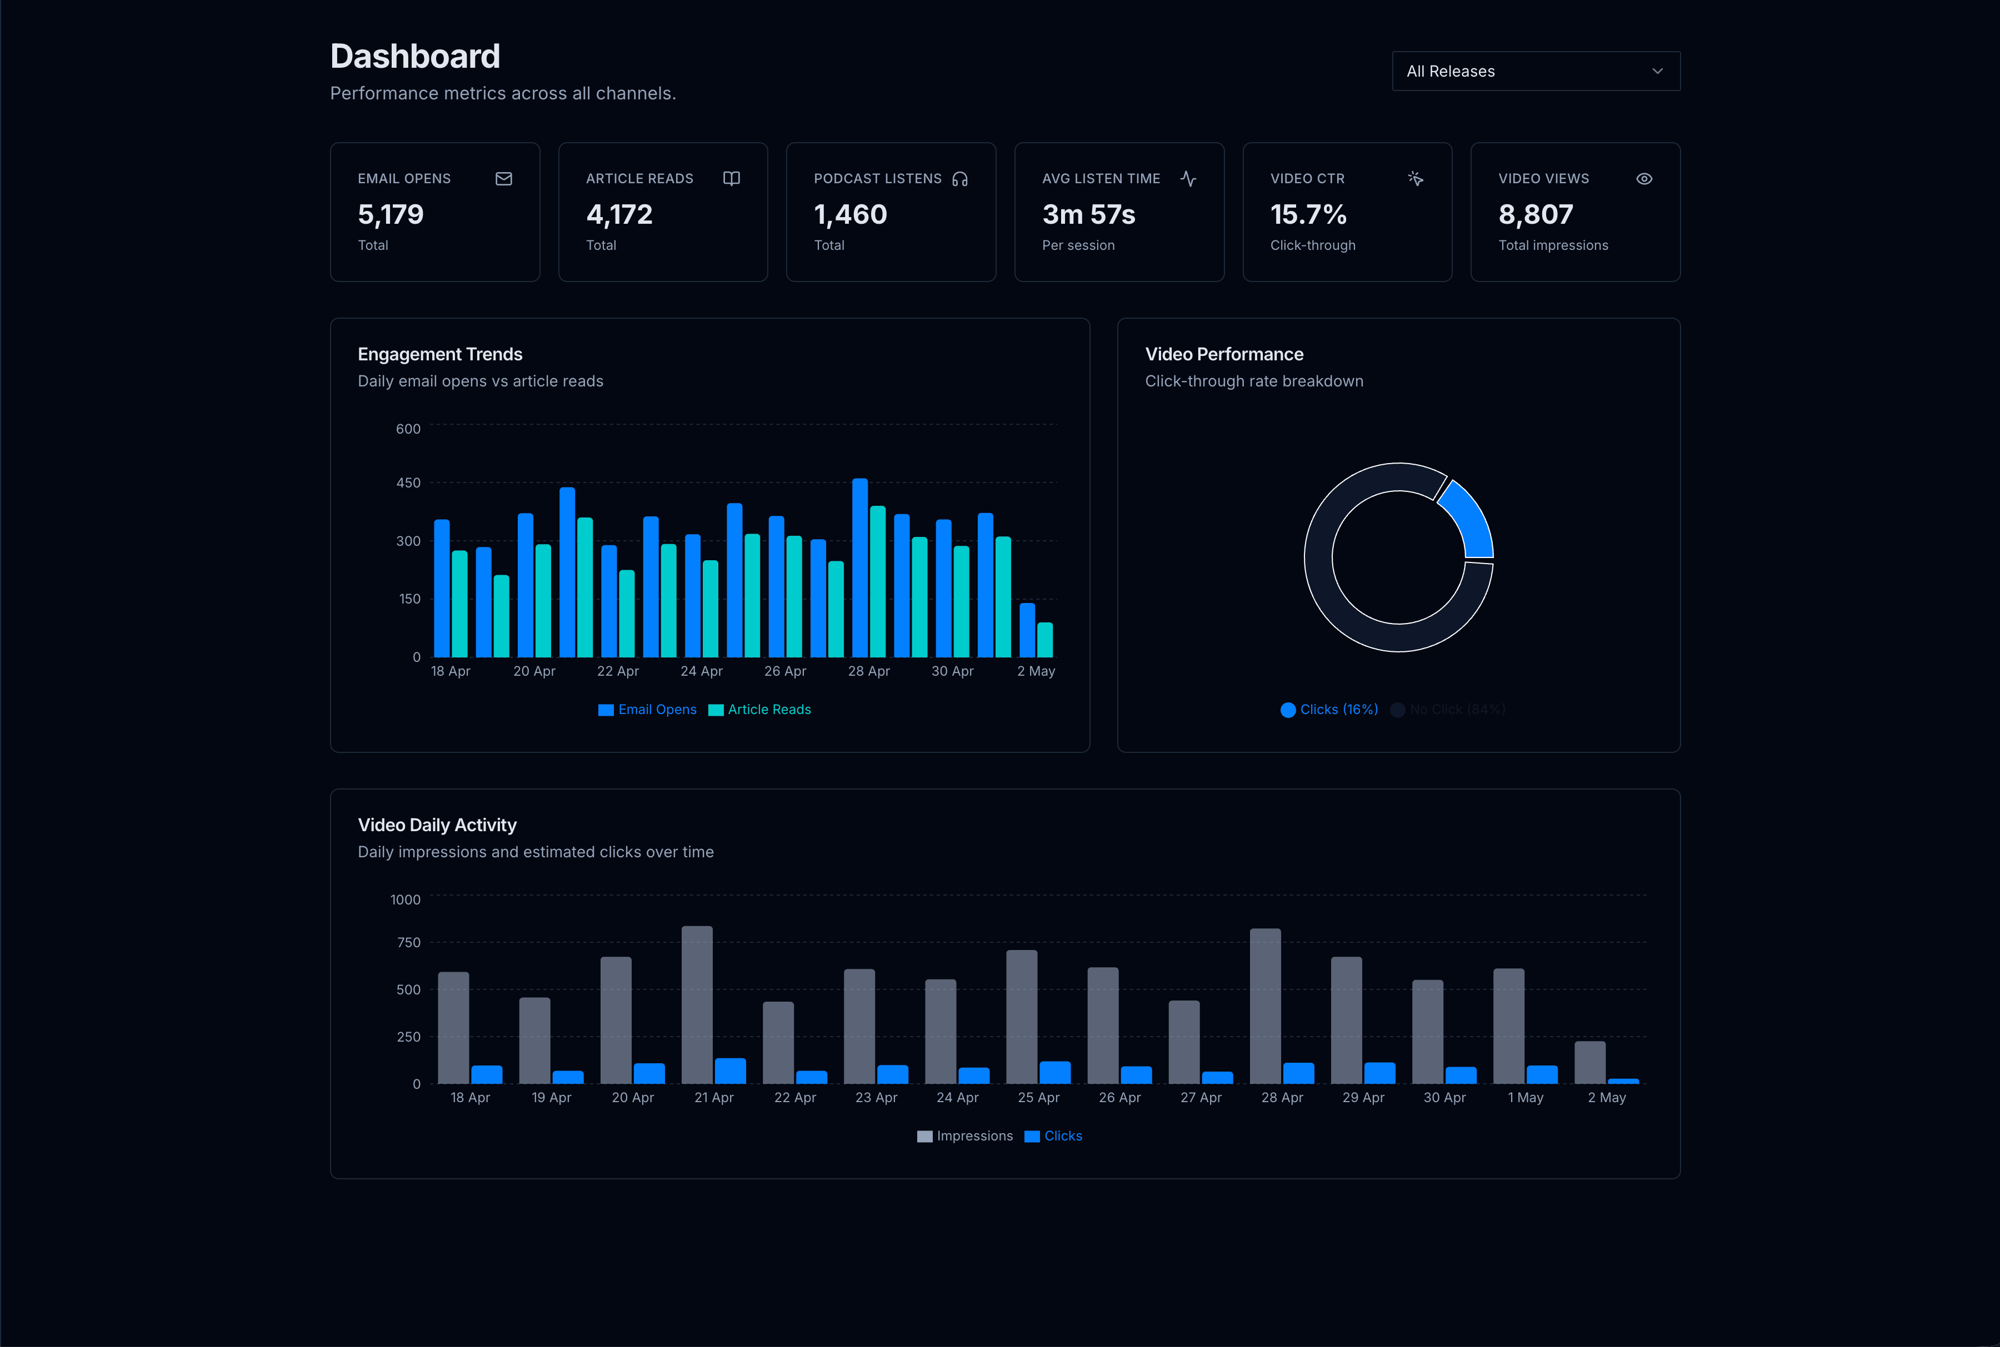Toggle the Impressions legend in Video Daily Activity
This screenshot has height=1347, width=2000.
click(965, 1136)
